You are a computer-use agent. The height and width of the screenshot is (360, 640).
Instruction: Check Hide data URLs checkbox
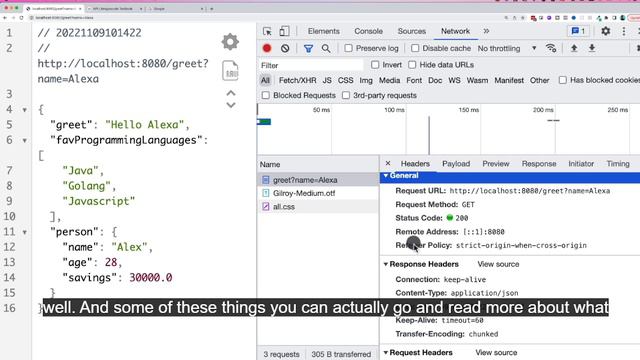(x=412, y=65)
